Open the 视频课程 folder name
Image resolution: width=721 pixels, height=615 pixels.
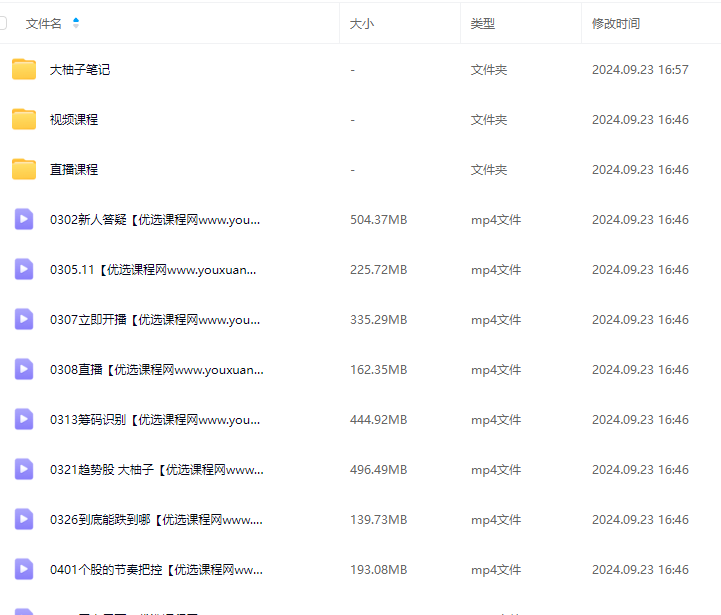(x=74, y=120)
